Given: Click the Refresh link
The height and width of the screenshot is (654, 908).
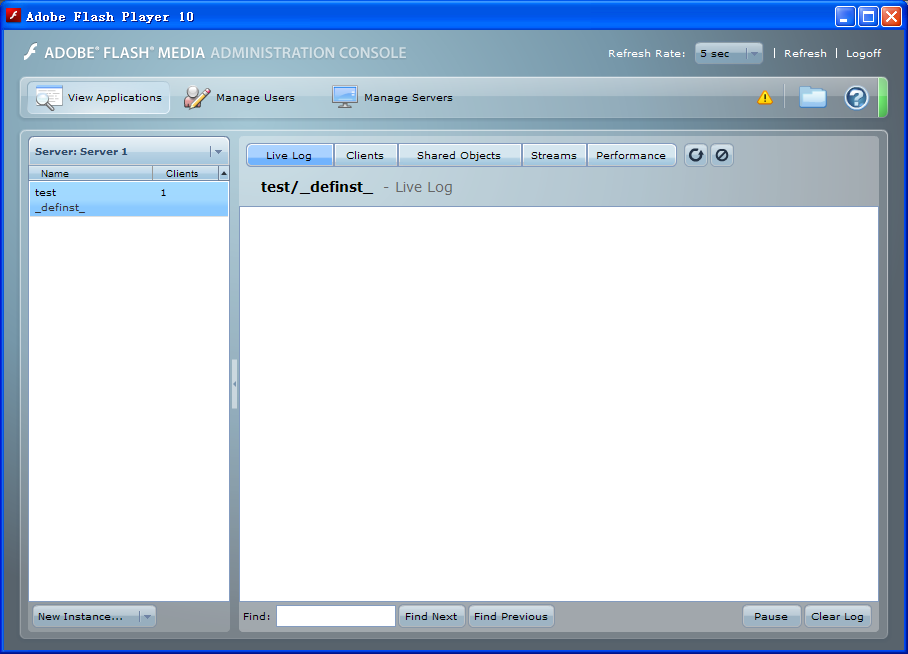Looking at the screenshot, I should (805, 53).
